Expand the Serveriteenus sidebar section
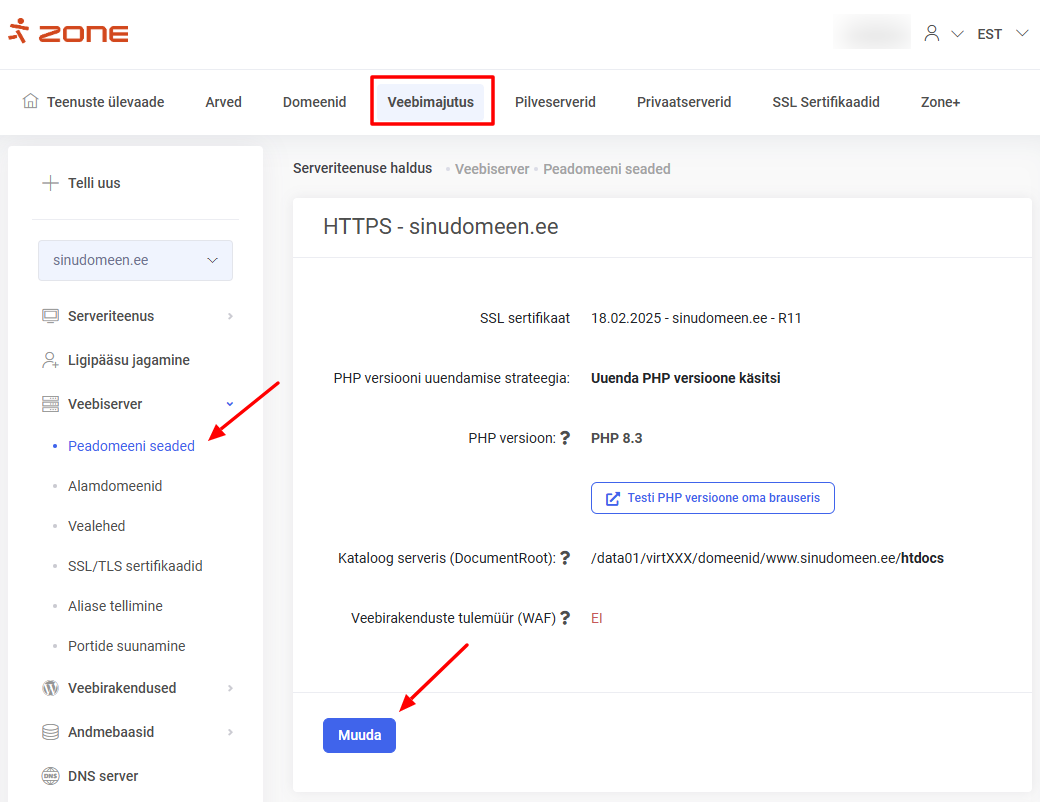This screenshot has width=1040, height=802. pos(231,316)
